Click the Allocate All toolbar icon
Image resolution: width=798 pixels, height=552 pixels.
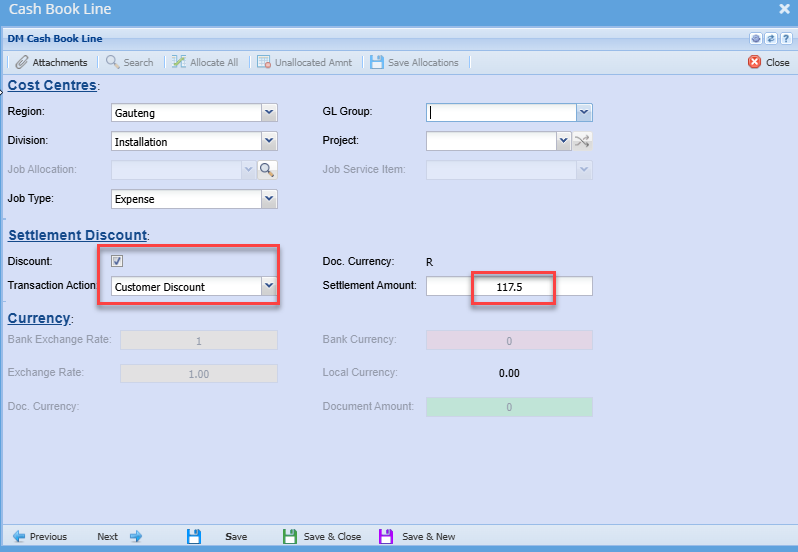[179, 62]
